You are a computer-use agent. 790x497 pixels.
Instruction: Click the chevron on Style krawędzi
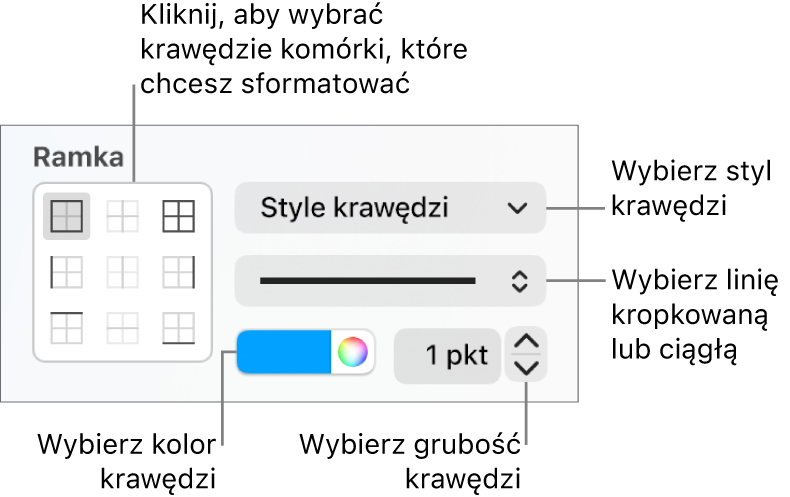point(517,208)
